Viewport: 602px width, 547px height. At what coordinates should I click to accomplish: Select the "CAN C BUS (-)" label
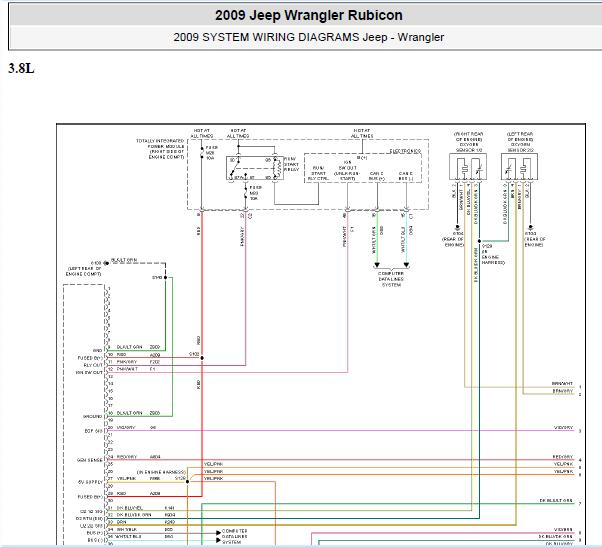405,176
